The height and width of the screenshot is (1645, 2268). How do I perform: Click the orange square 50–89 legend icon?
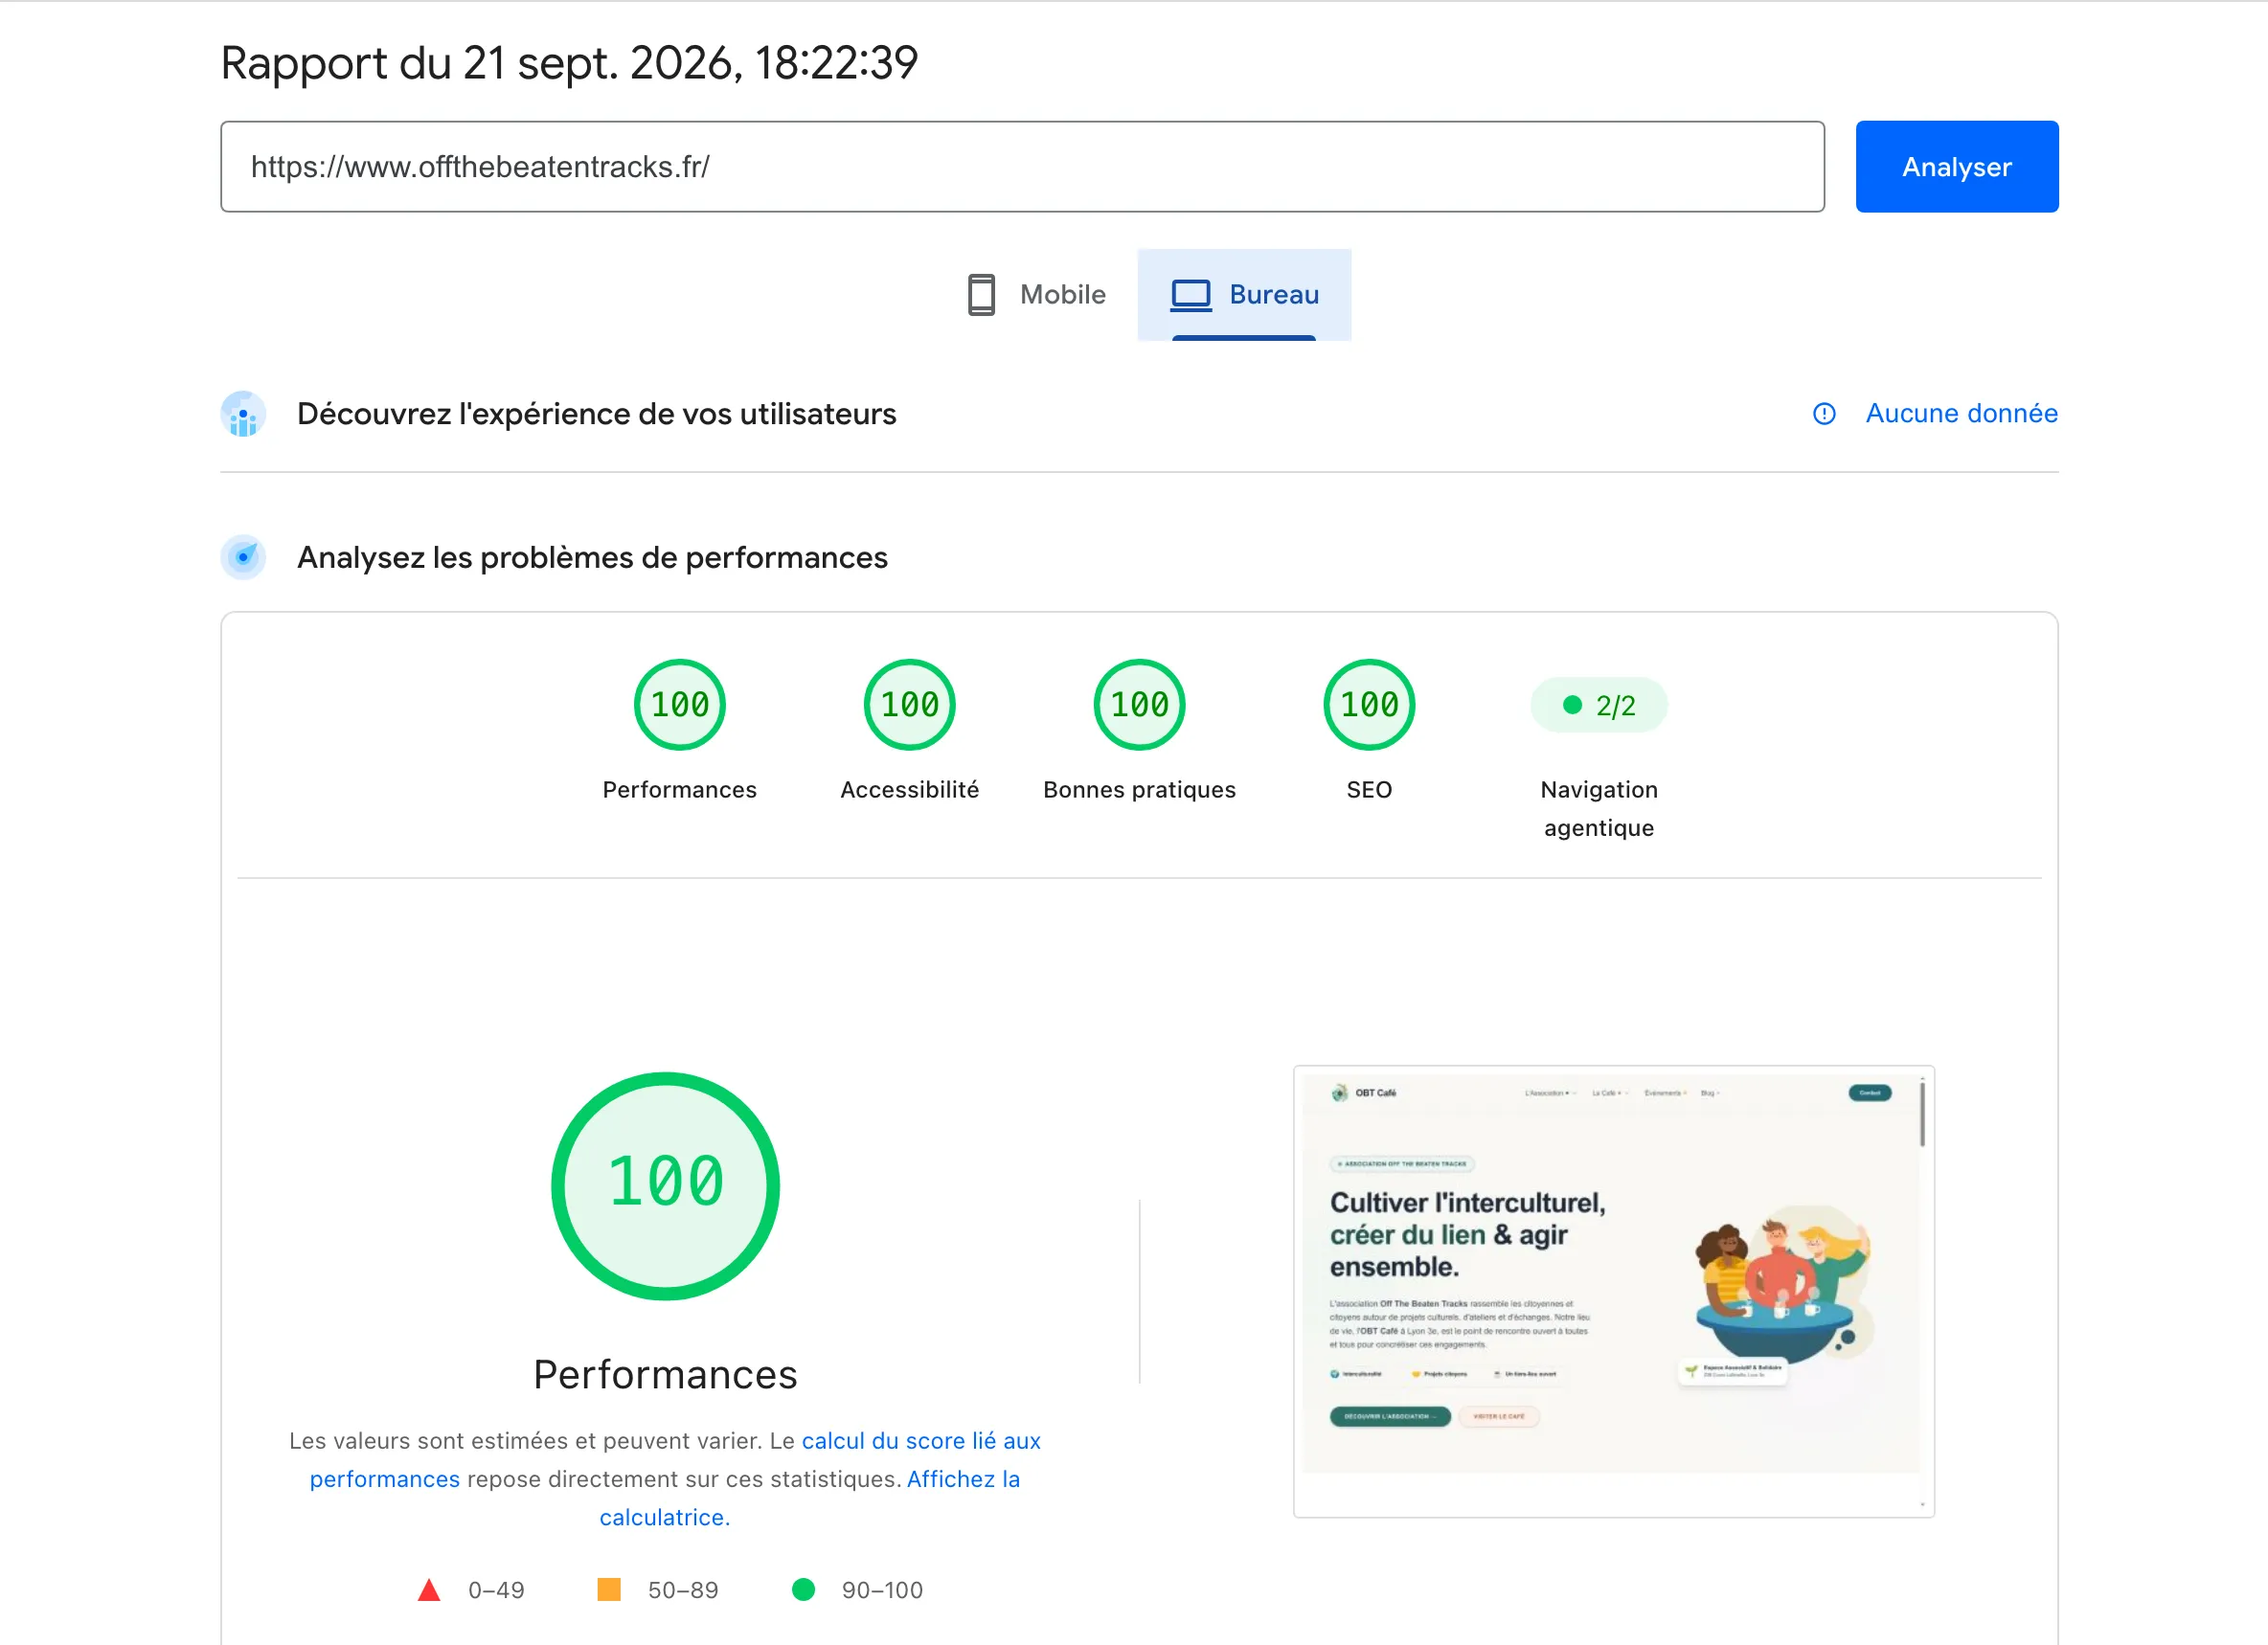tap(609, 1590)
